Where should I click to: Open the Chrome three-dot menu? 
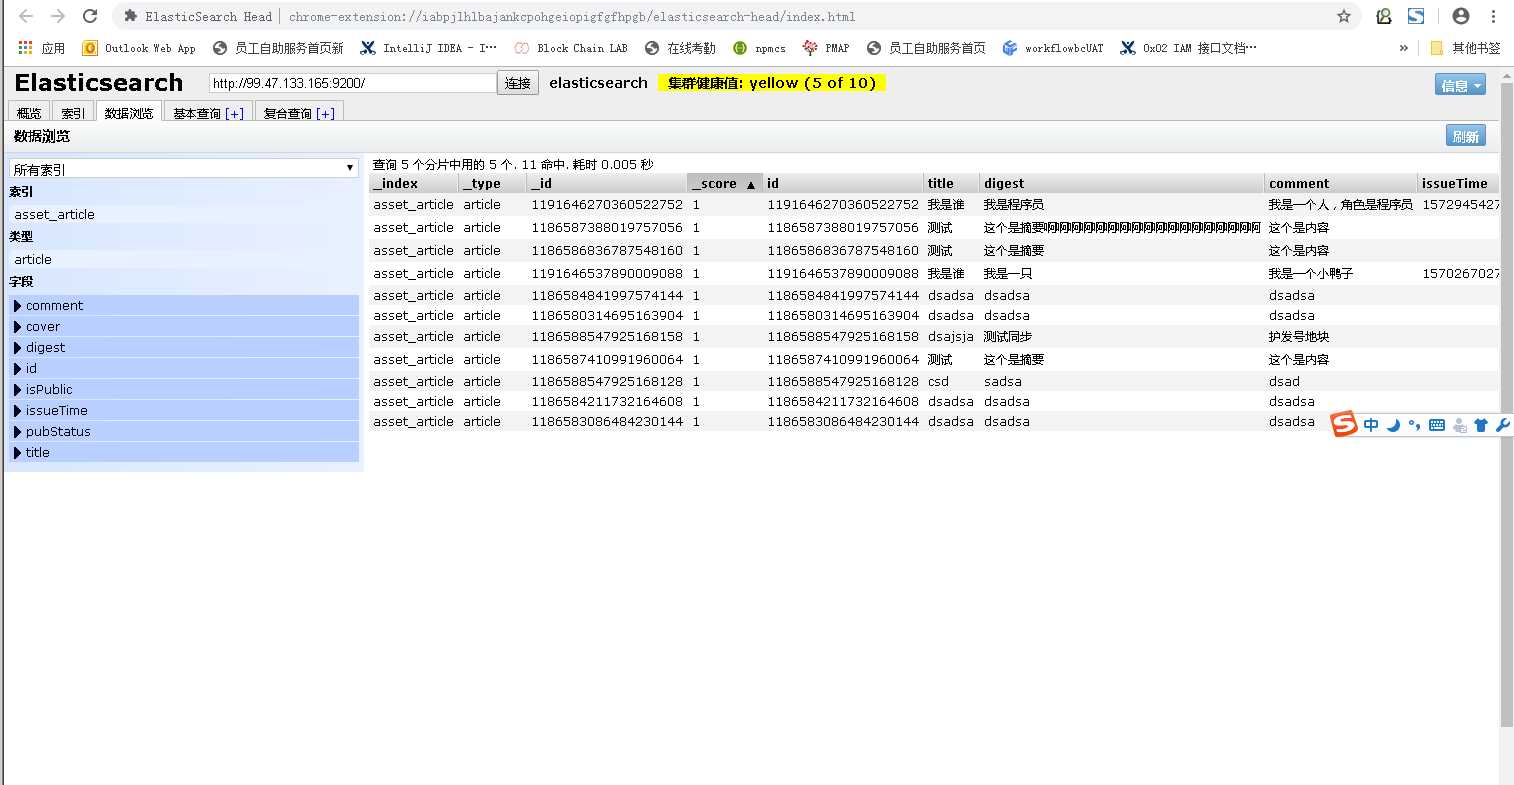pos(1494,16)
